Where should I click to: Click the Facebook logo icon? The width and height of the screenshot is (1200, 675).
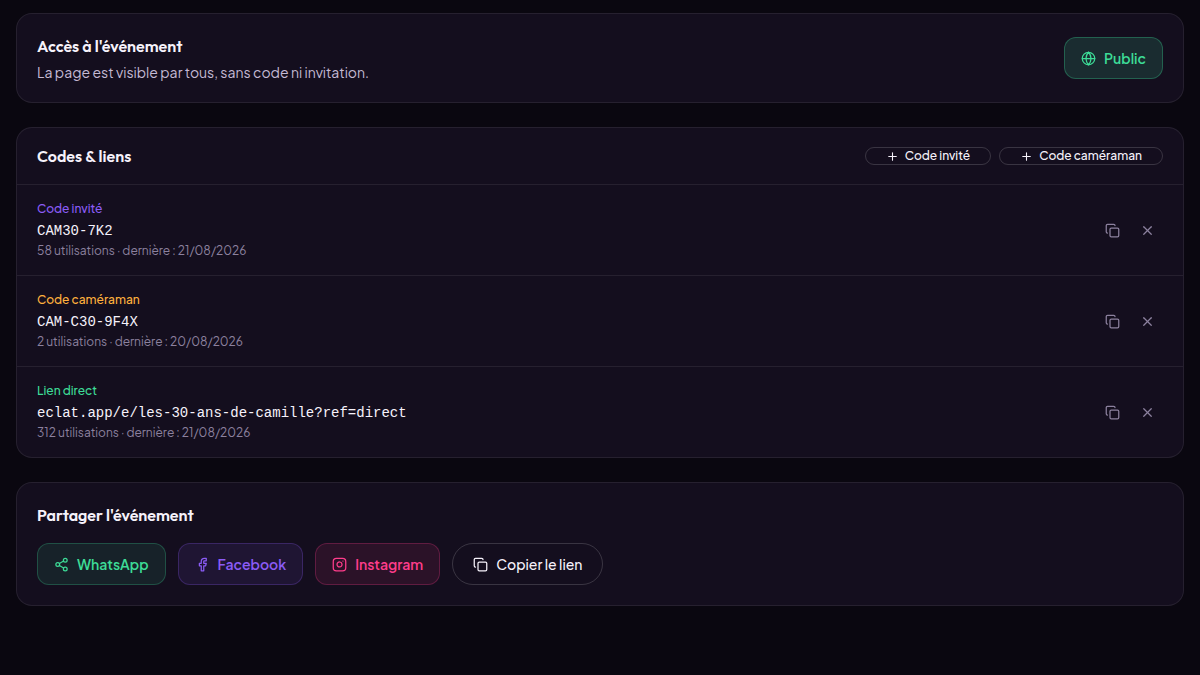point(202,565)
